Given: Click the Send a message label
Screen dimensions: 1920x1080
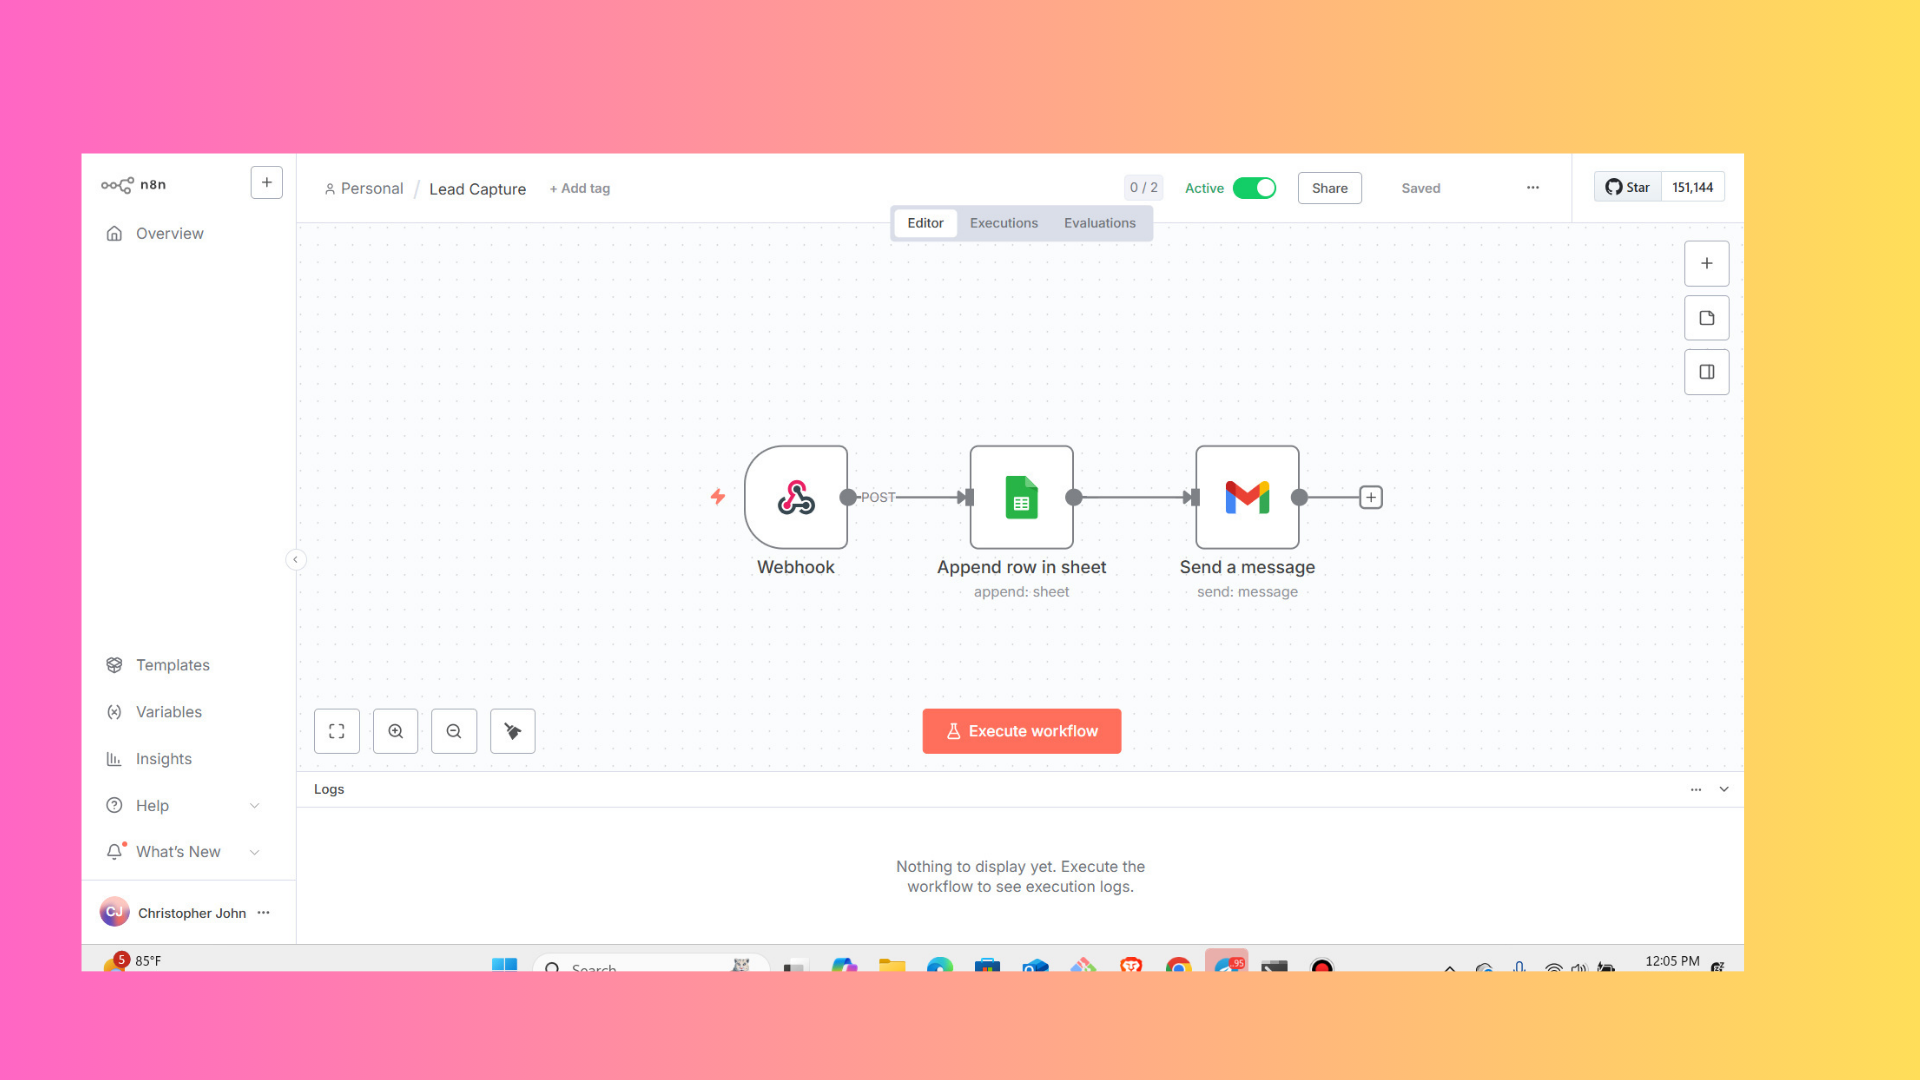Looking at the screenshot, I should (1247, 567).
